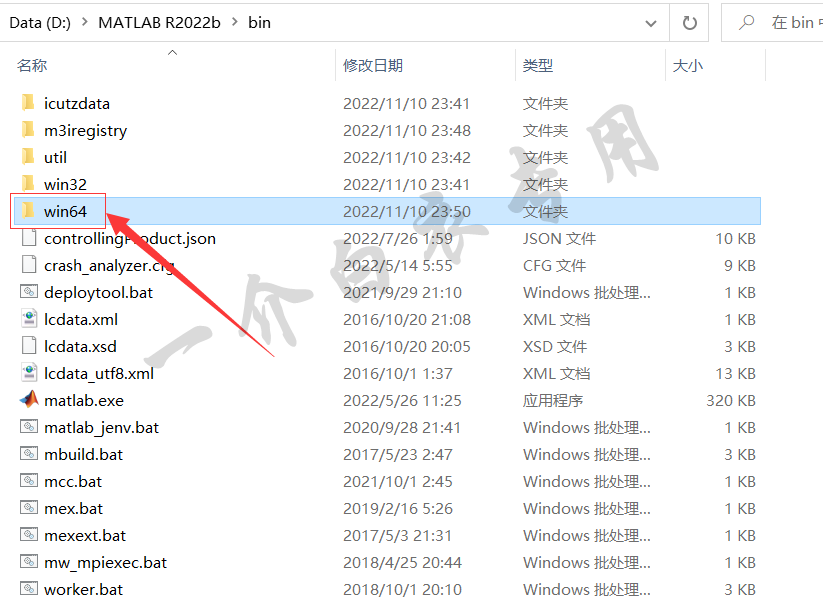Viewport: 823px width, 614px height.
Task: Click the 2022/5/26 11:25 date cell
Action: click(x=402, y=400)
